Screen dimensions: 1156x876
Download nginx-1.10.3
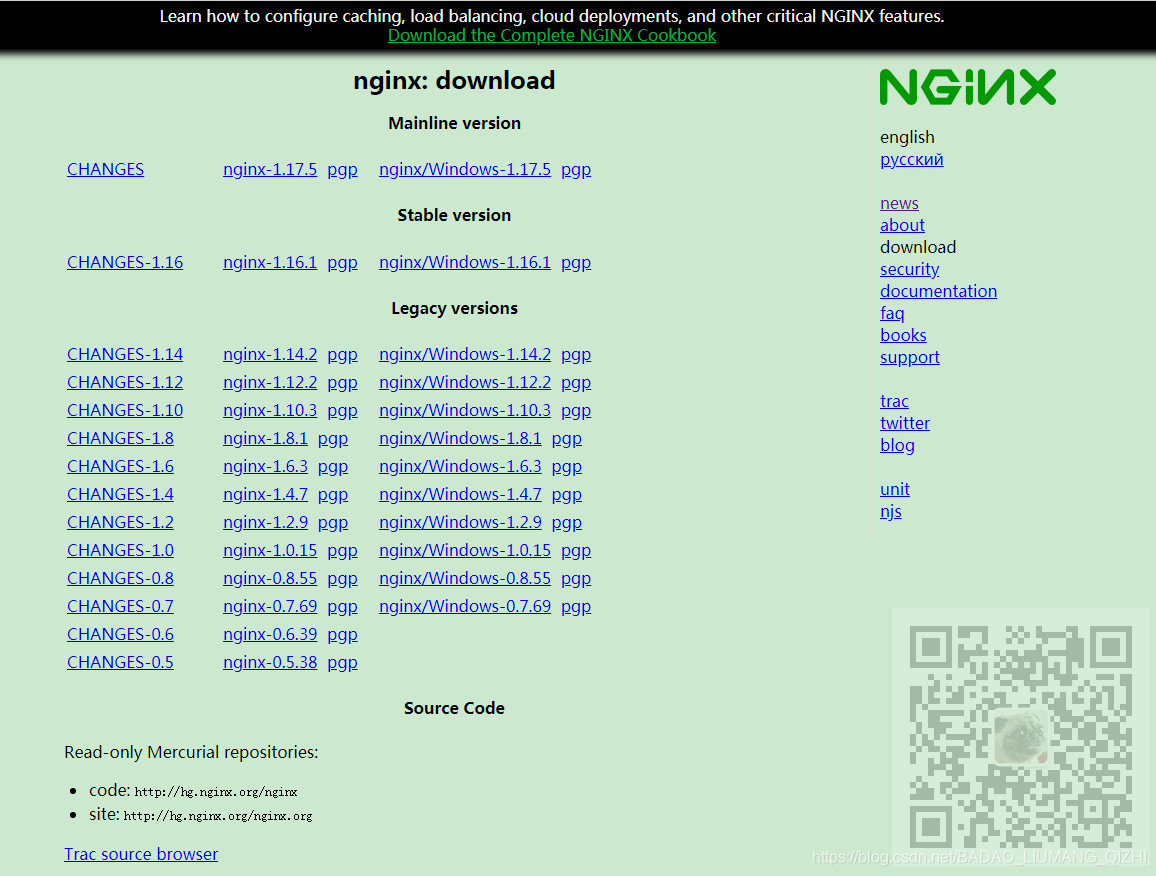tap(270, 411)
